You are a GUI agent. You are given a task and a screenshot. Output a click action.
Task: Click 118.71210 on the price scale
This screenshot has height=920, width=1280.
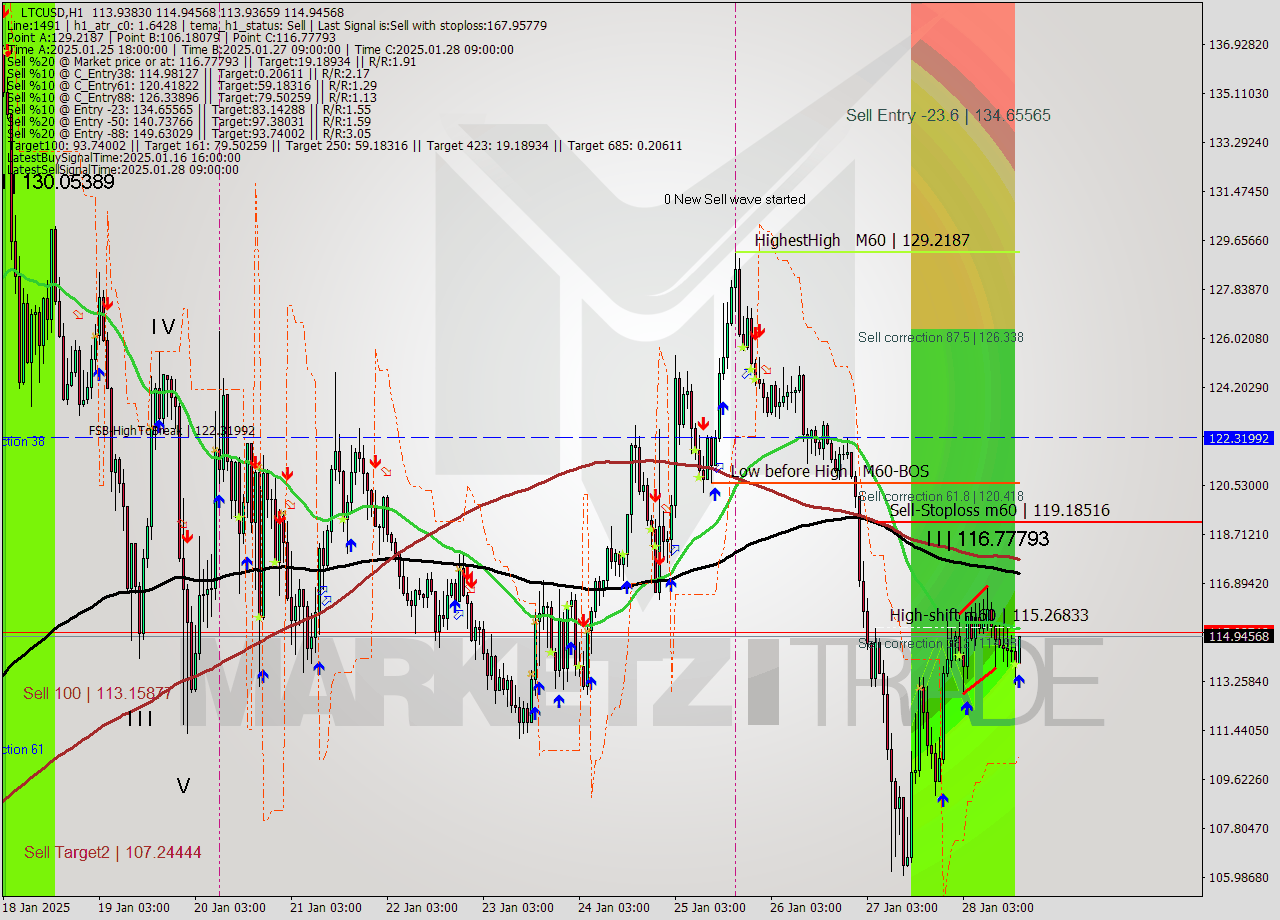[1238, 534]
